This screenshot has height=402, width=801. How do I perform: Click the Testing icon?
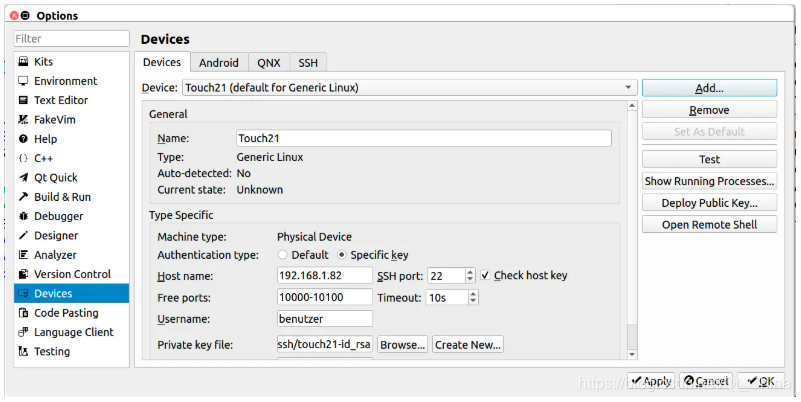pos(23,351)
